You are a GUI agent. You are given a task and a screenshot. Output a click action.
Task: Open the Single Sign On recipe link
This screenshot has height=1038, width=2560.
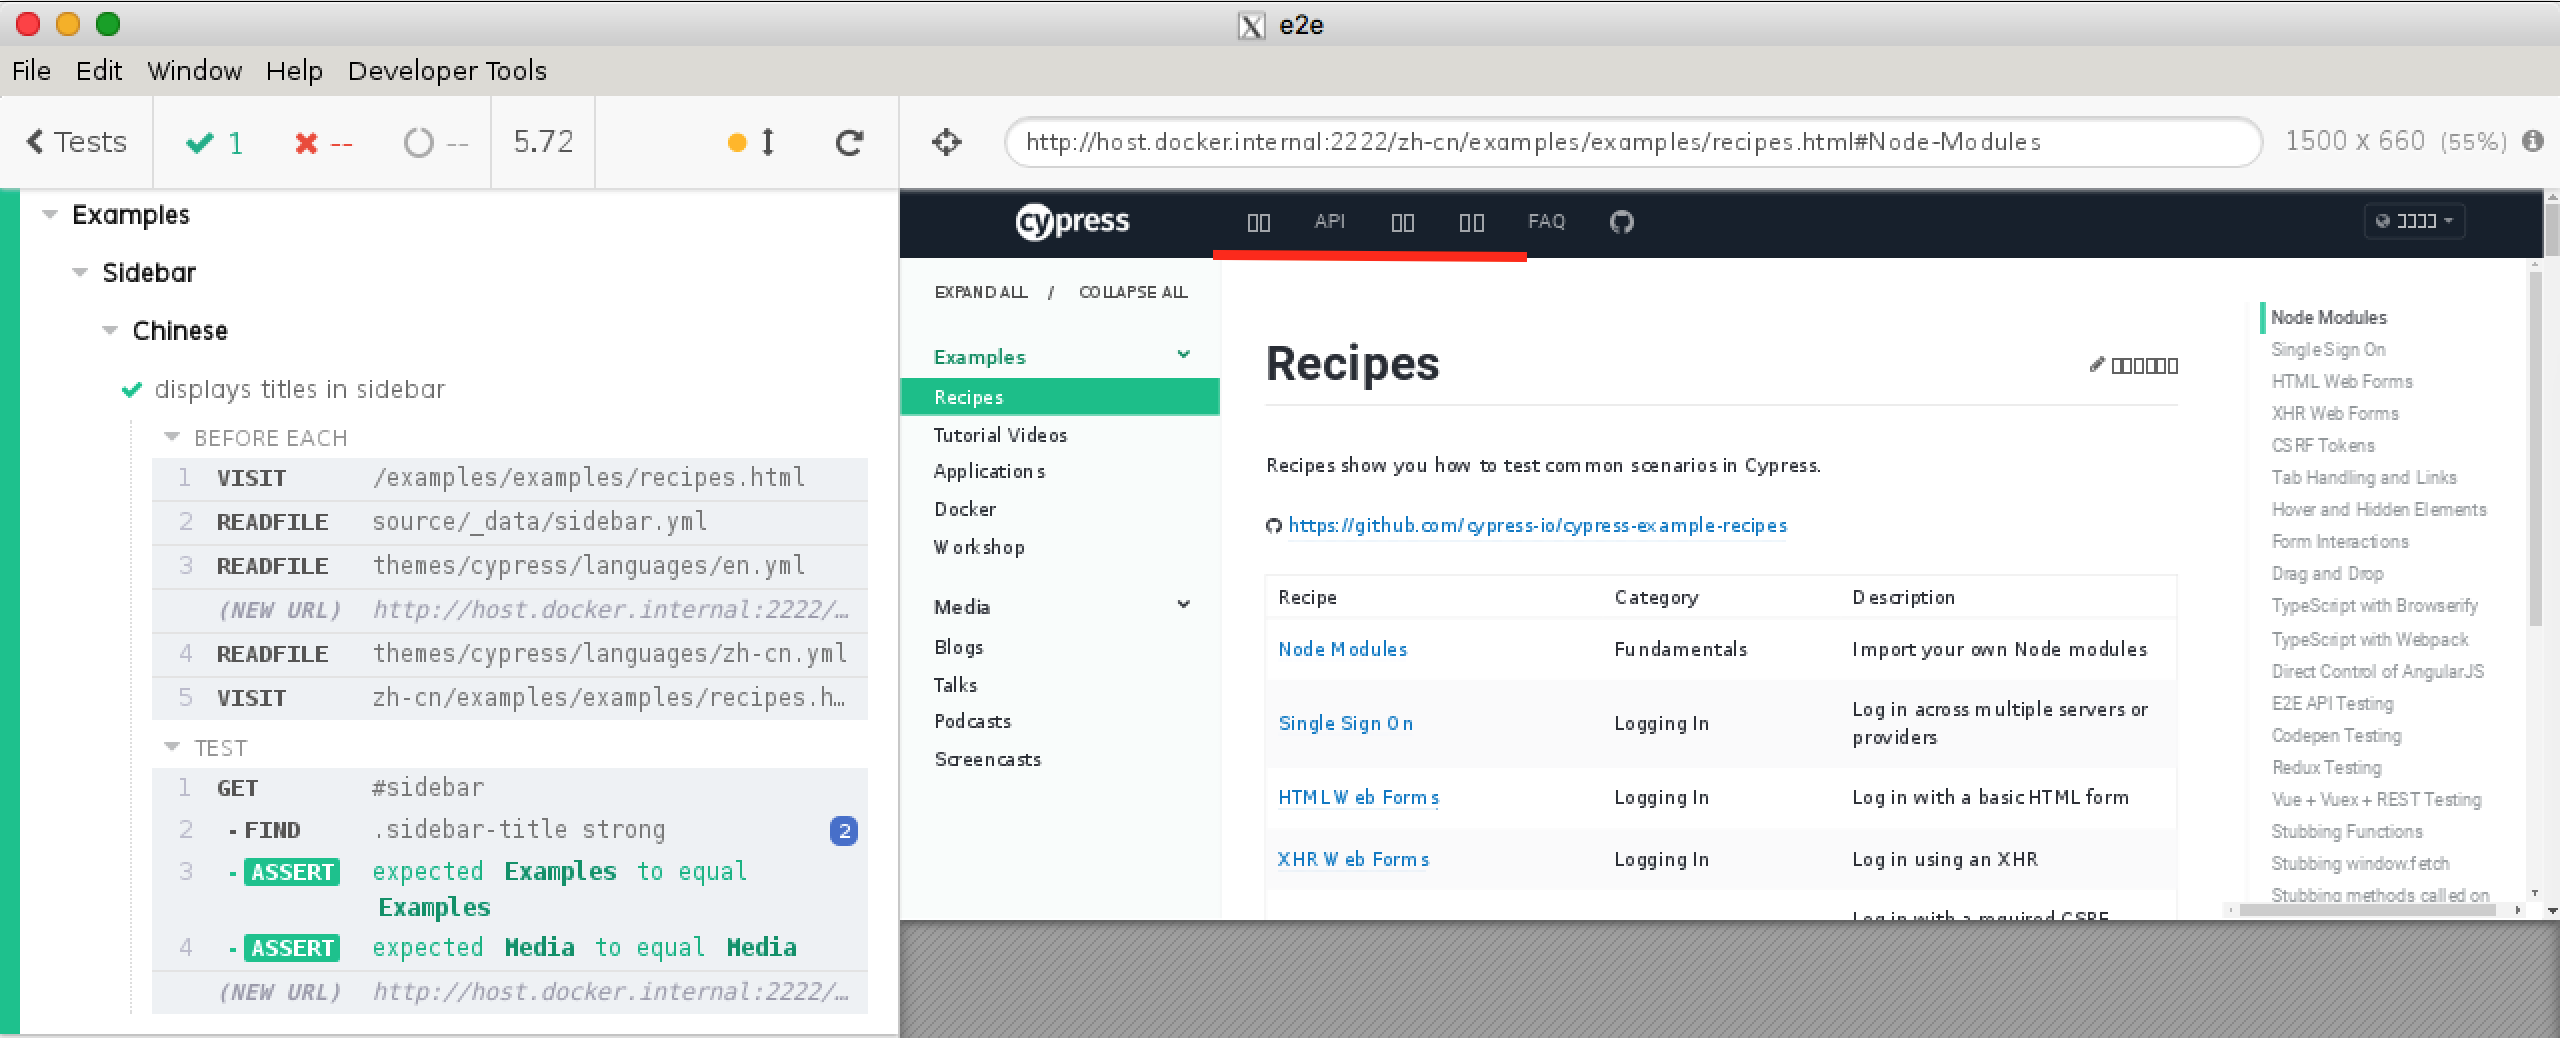[x=1345, y=723]
